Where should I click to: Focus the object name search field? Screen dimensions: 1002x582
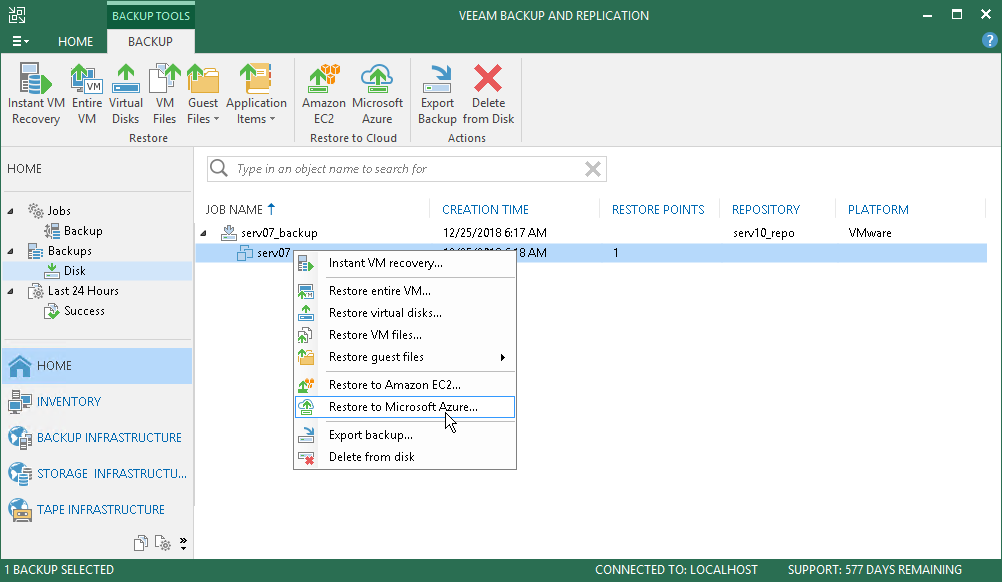pyautogui.click(x=406, y=169)
